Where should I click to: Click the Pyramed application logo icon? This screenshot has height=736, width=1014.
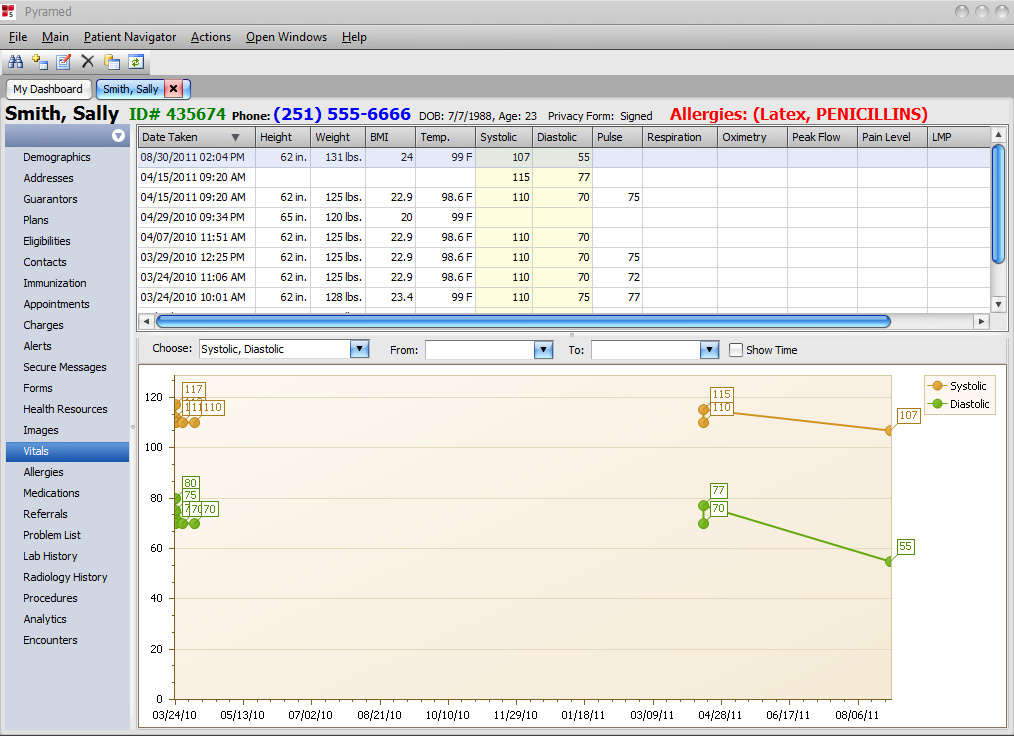[x=8, y=11]
